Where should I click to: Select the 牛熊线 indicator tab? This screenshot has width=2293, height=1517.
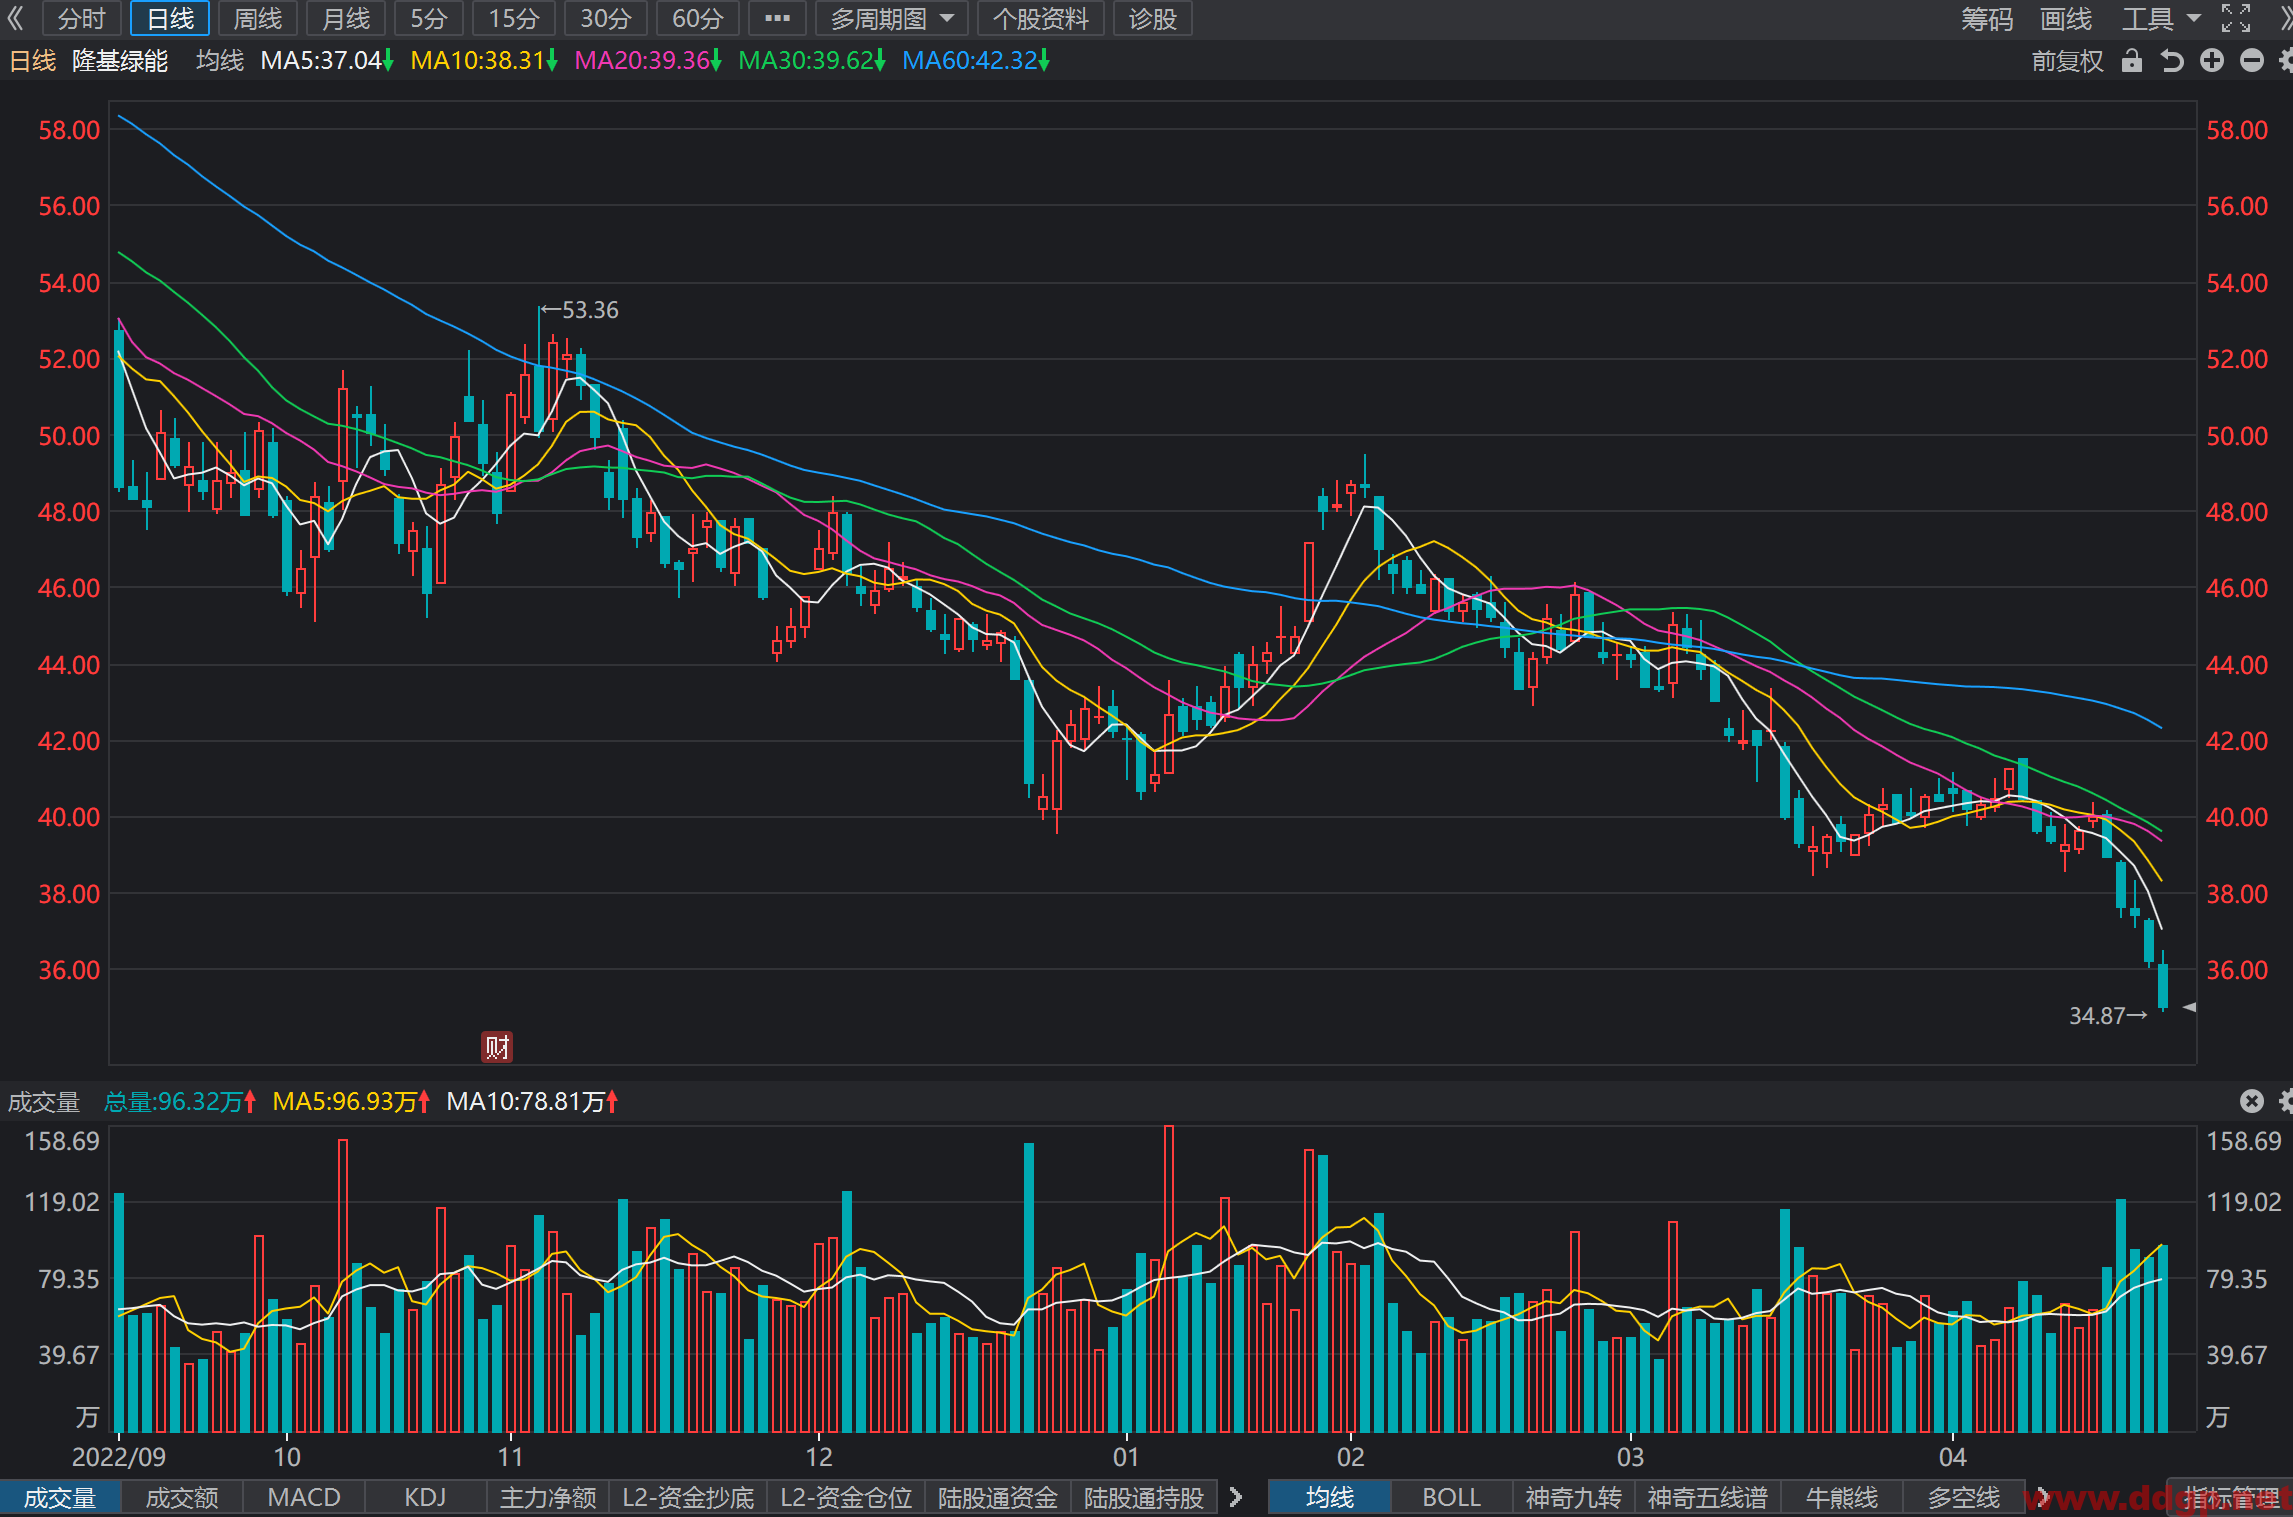tap(1842, 1498)
